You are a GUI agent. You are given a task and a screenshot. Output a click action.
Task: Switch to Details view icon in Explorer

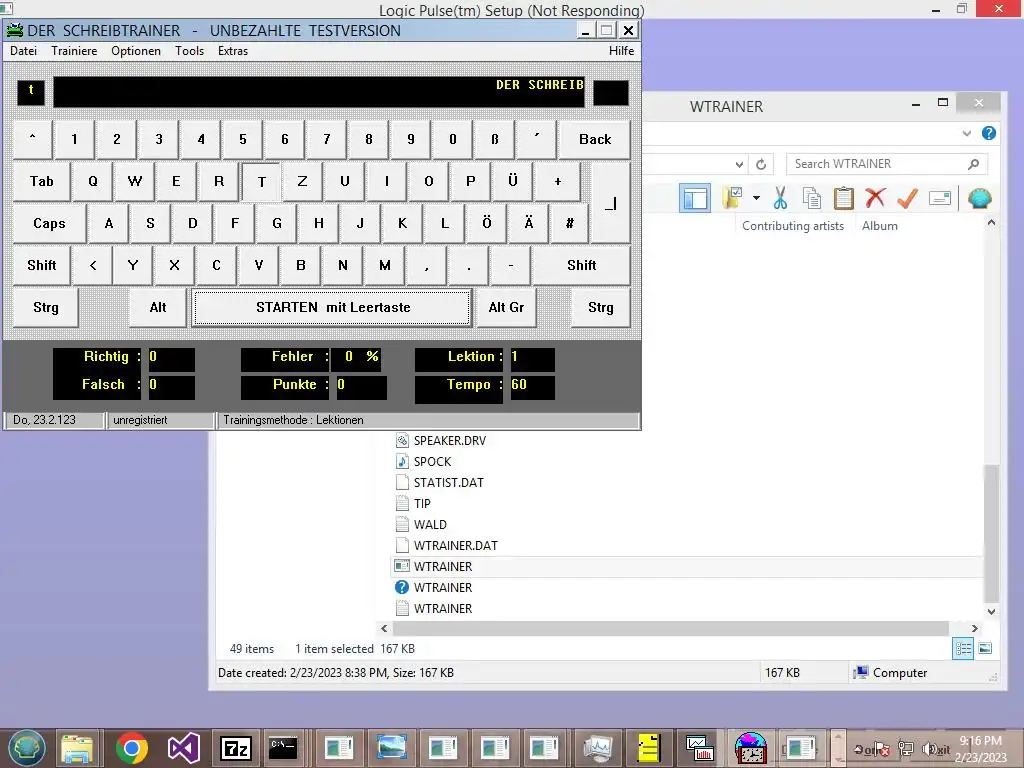point(963,648)
